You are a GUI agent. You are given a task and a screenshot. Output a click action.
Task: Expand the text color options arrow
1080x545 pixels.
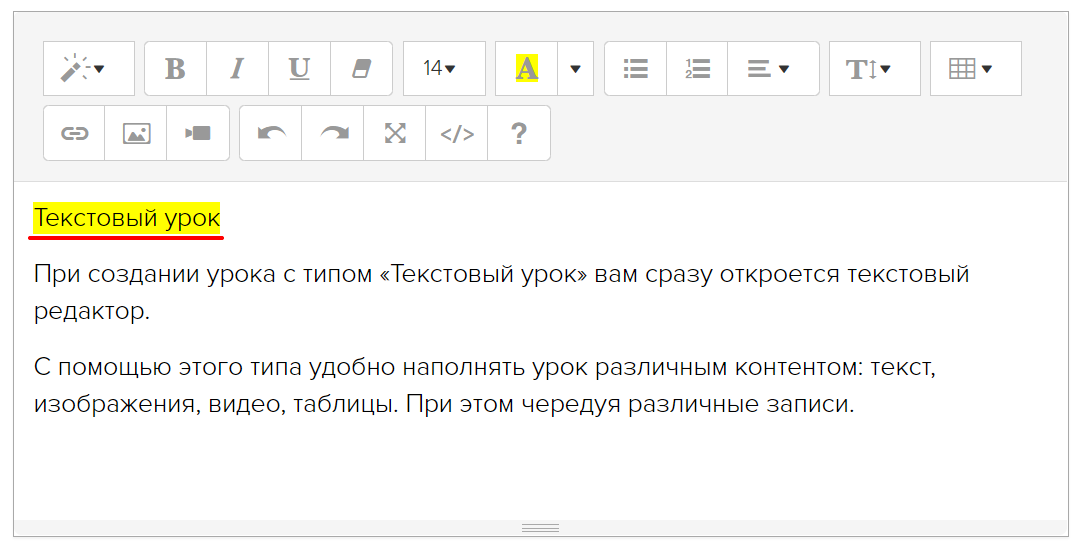(x=575, y=69)
